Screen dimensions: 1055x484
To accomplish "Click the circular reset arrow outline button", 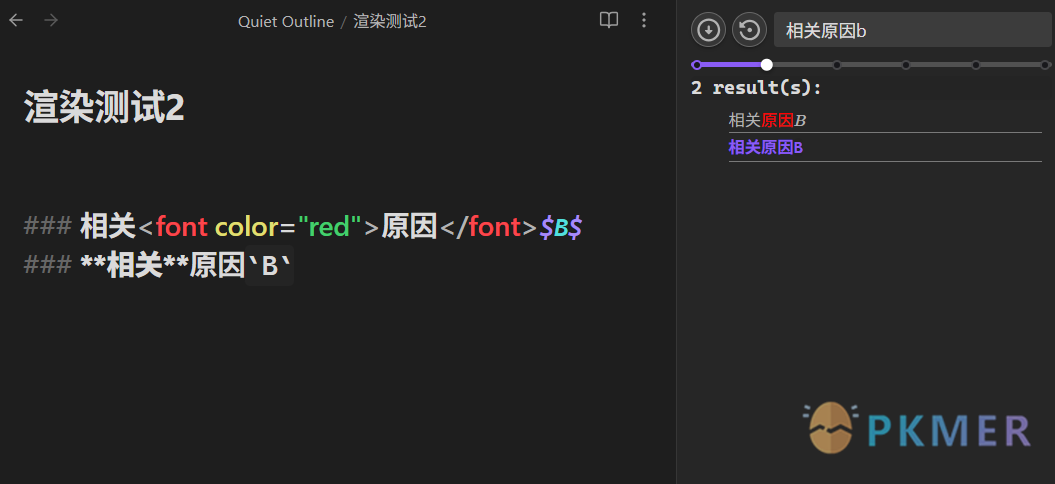I will pyautogui.click(x=750, y=30).
